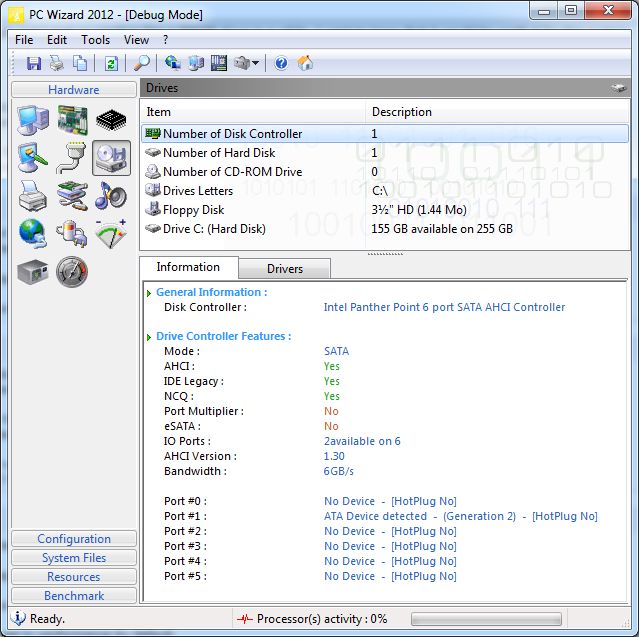This screenshot has height=637, width=639.
Task: Select Drive C: (Hard Disk) row
Action: coord(214,229)
